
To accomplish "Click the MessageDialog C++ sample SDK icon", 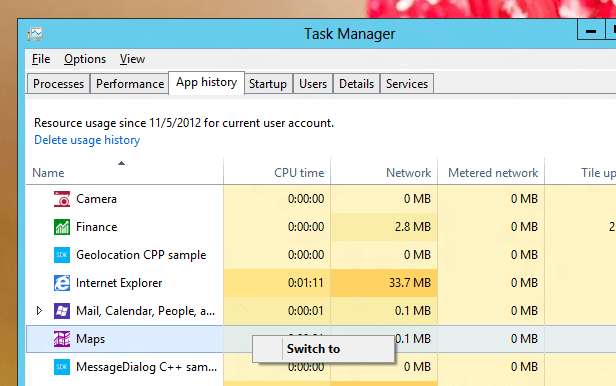I will tap(62, 367).
